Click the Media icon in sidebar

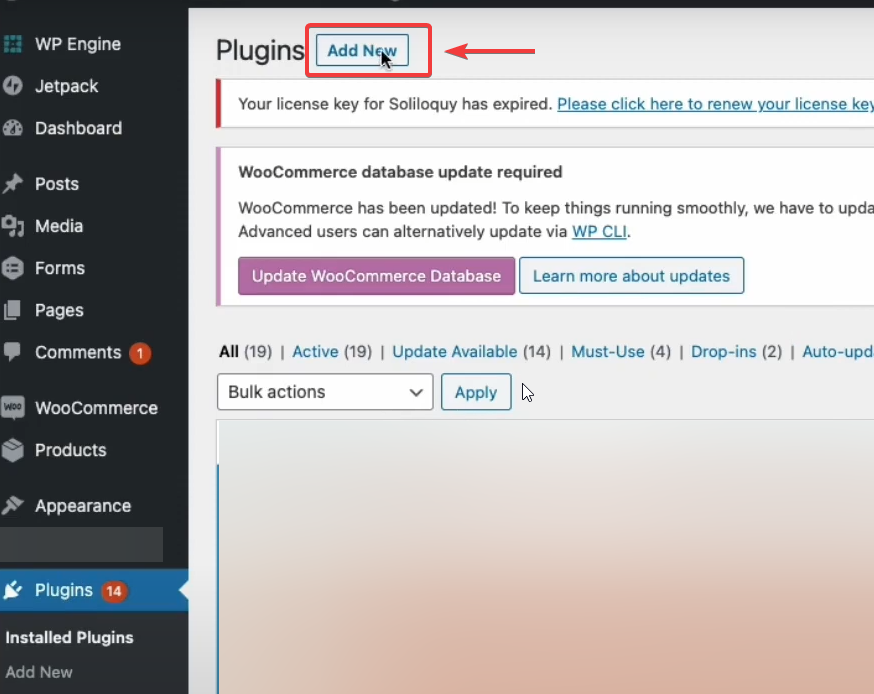point(12,226)
